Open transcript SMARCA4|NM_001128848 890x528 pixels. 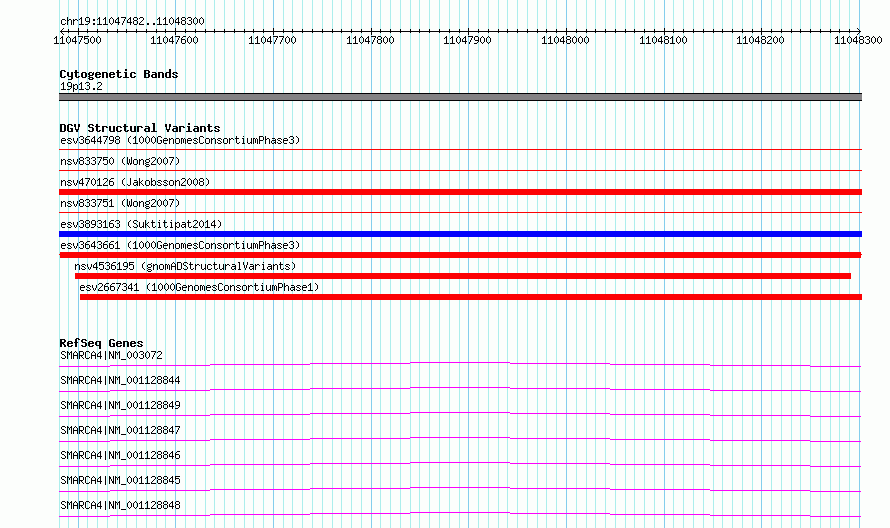(x=120, y=505)
